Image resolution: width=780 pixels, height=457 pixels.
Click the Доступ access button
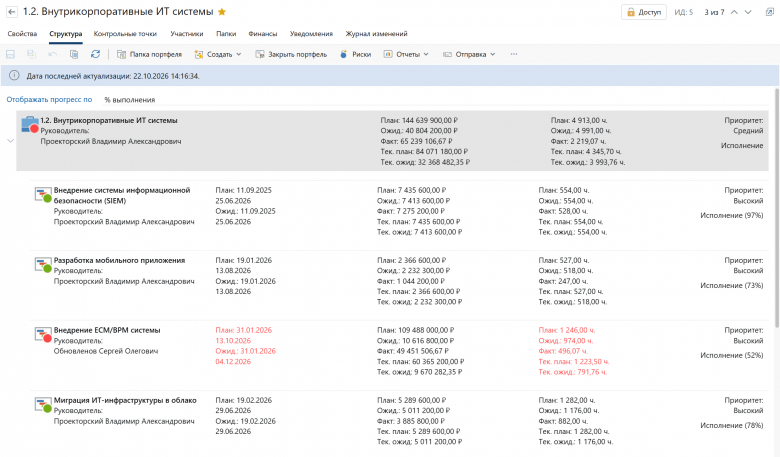(x=644, y=12)
